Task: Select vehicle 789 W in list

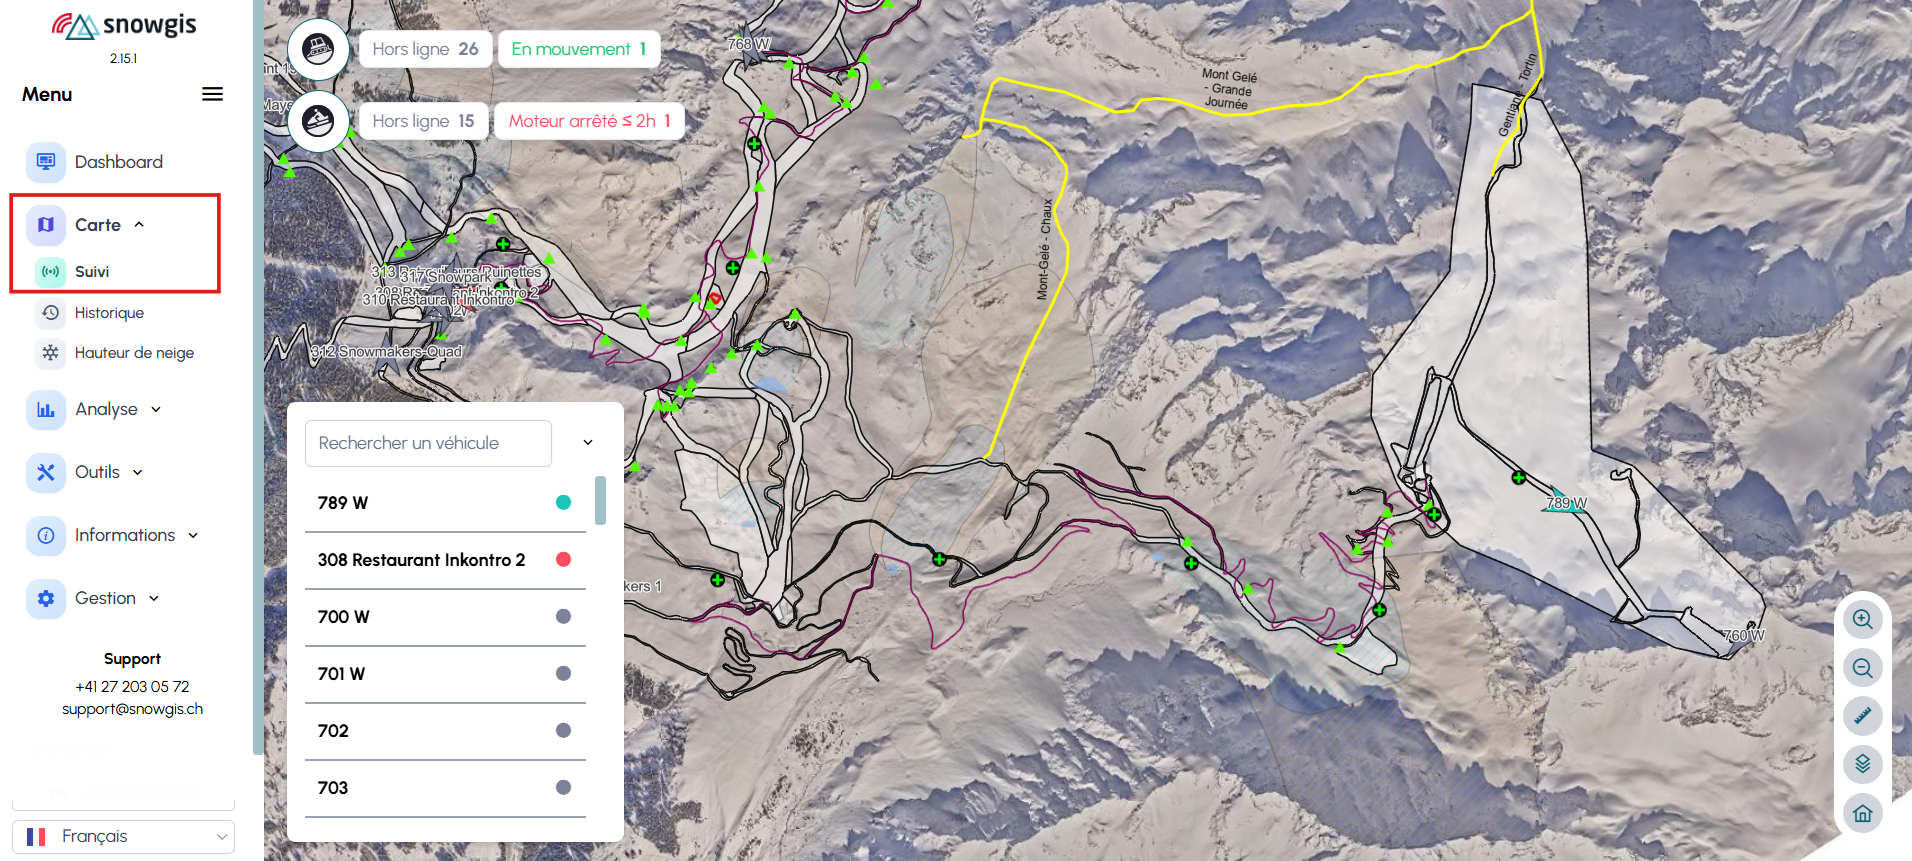Action: 445,503
